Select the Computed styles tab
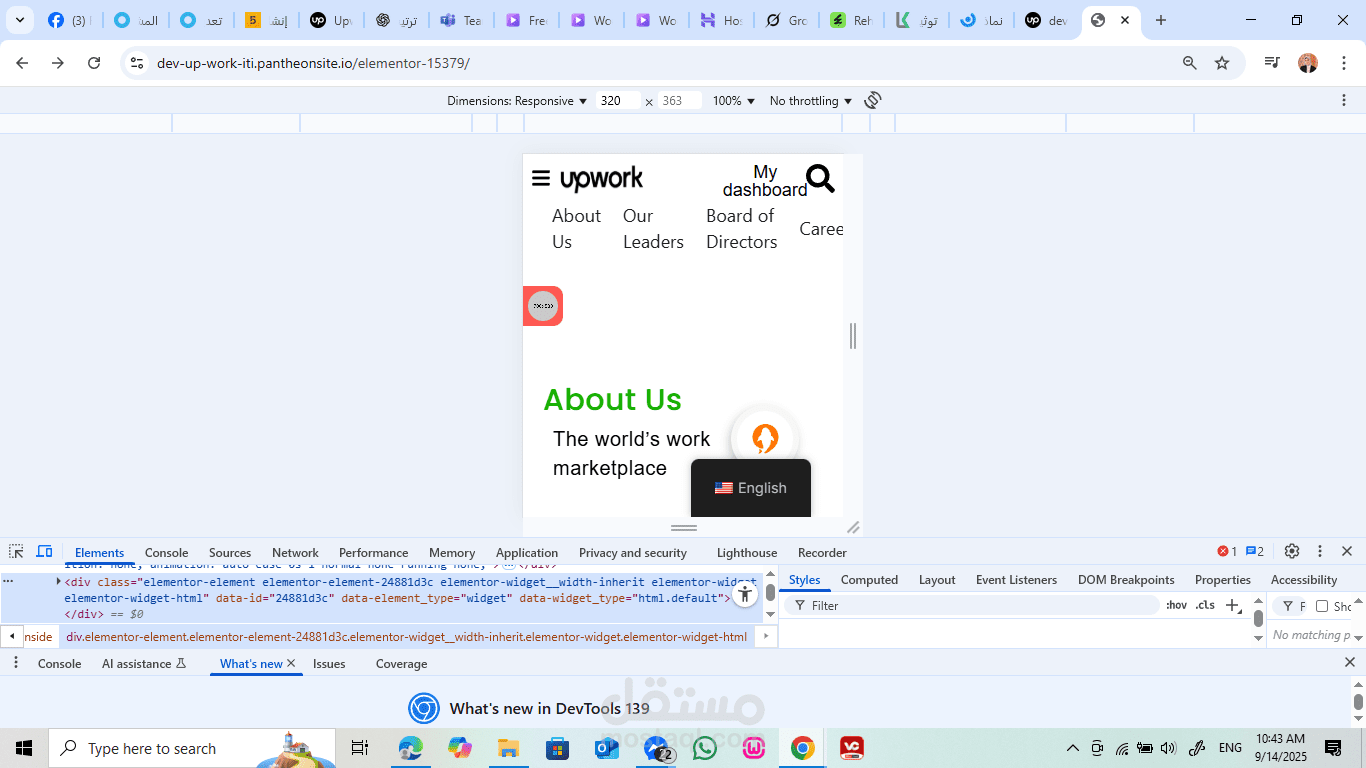 point(869,580)
